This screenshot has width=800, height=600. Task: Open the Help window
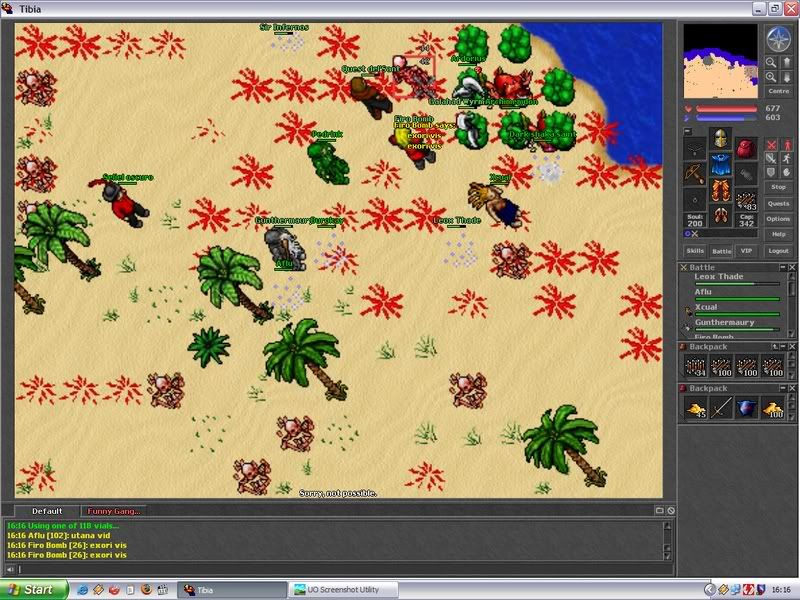pyautogui.click(x=779, y=234)
